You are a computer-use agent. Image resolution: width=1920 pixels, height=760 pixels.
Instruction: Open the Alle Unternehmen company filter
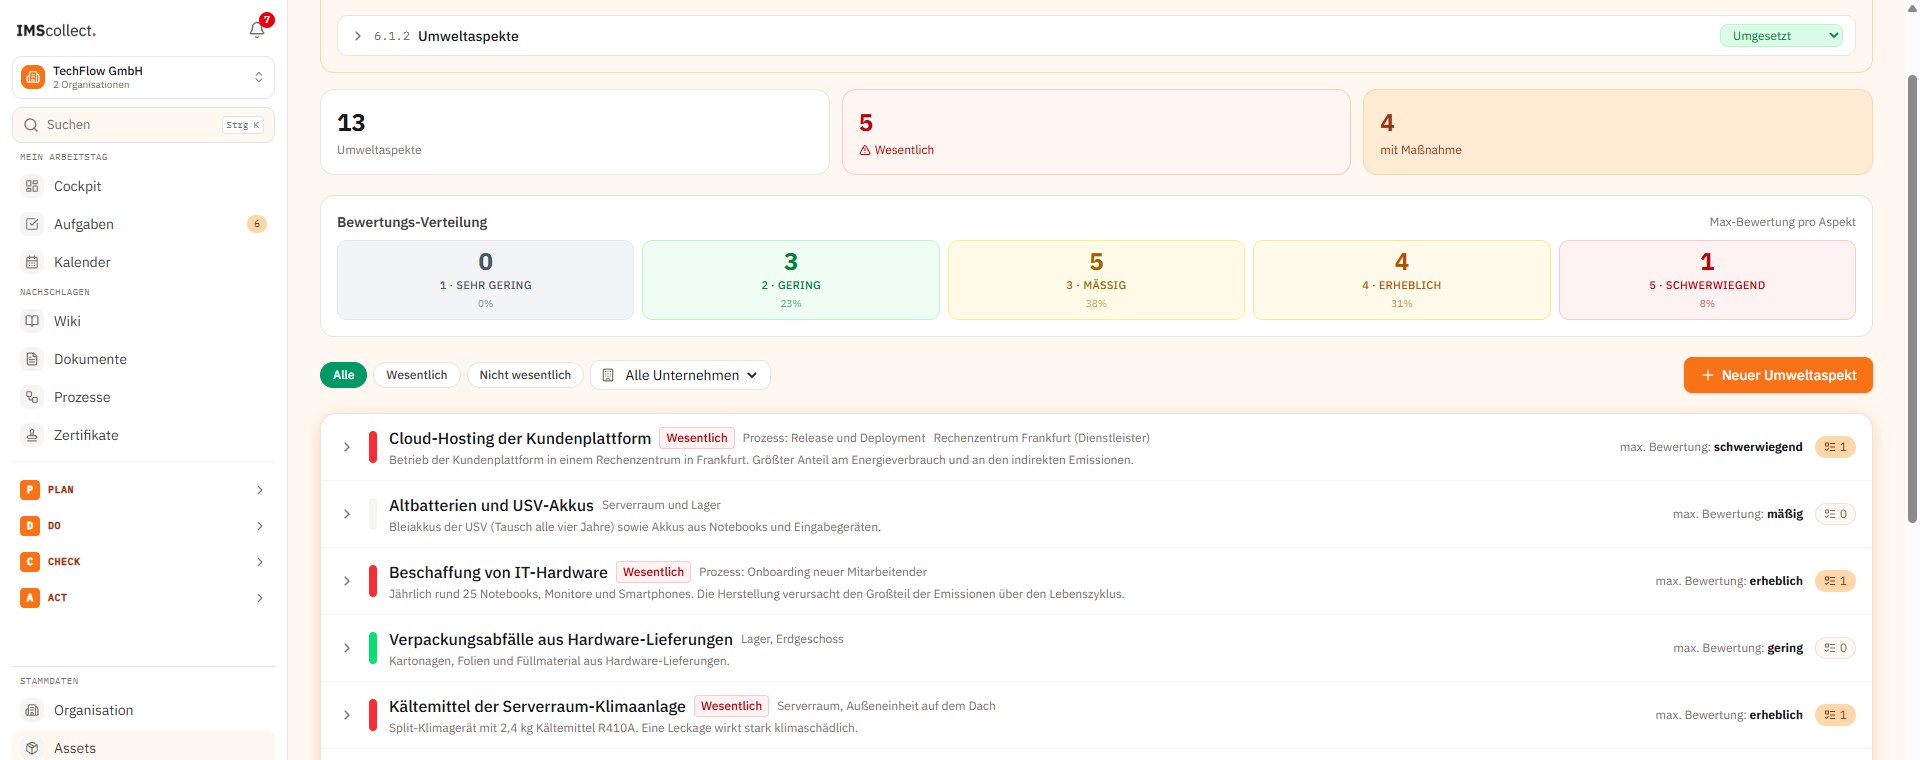[680, 375]
